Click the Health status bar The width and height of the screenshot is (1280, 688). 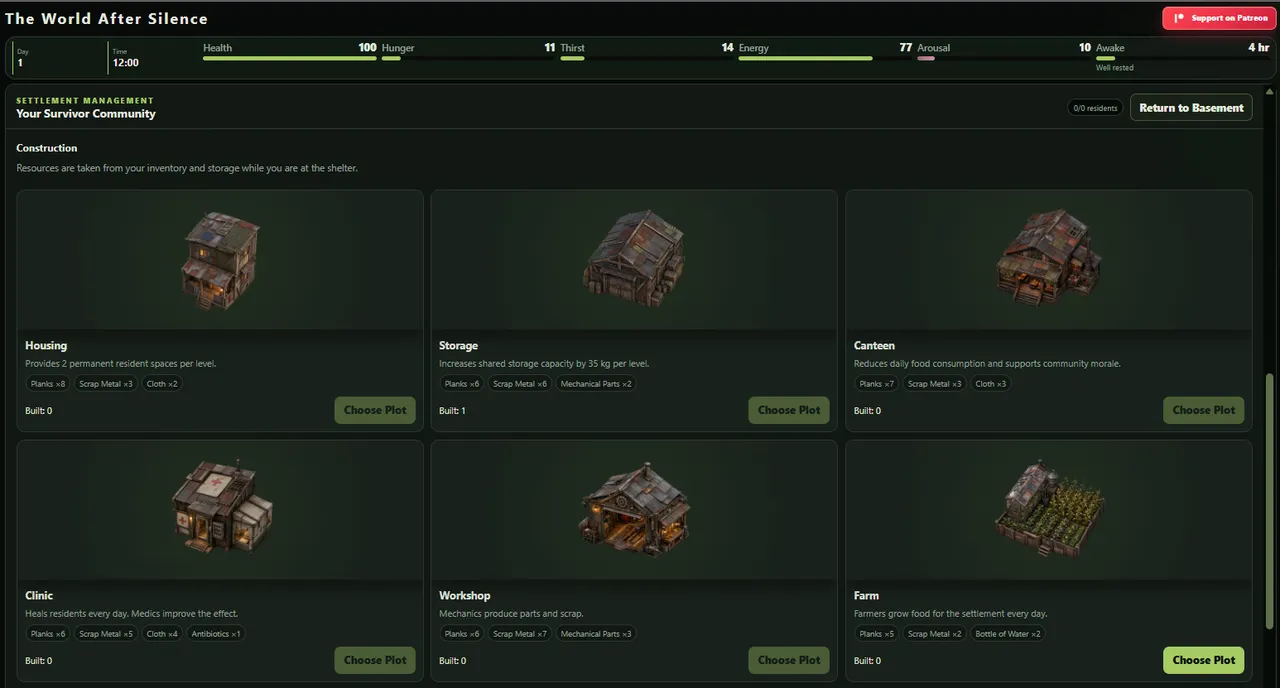point(290,58)
